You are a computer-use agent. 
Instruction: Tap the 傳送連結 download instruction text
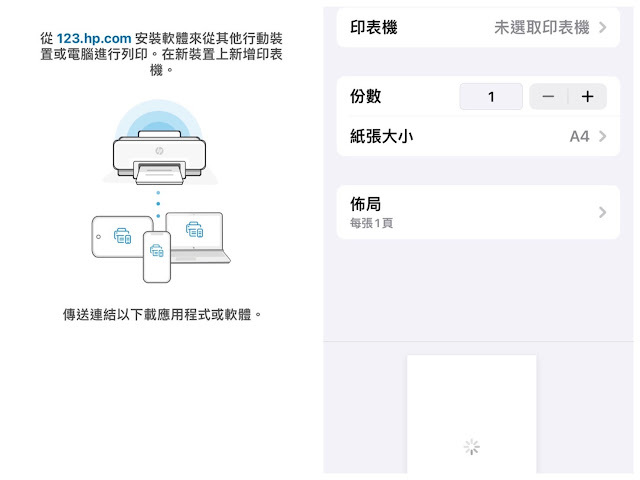coord(161,314)
